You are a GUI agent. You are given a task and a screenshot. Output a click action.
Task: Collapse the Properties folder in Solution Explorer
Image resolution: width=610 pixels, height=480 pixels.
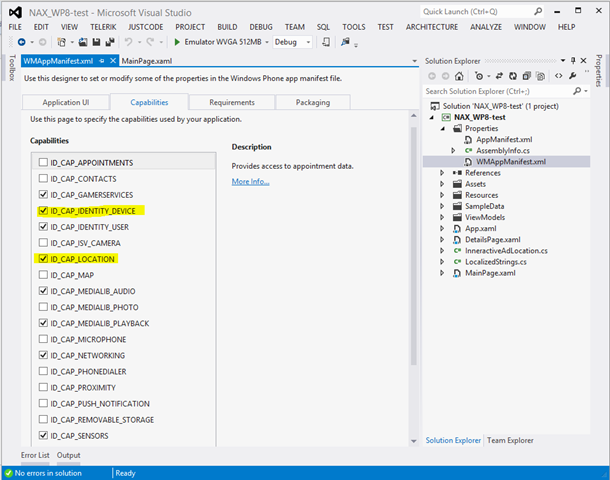[443, 128]
